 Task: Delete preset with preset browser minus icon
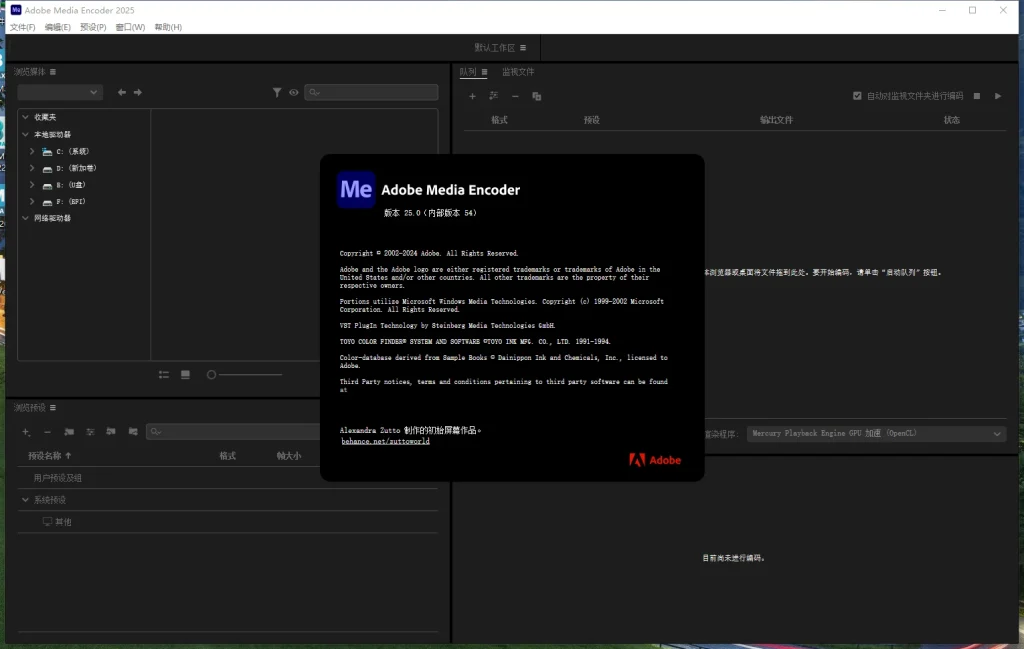[47, 432]
